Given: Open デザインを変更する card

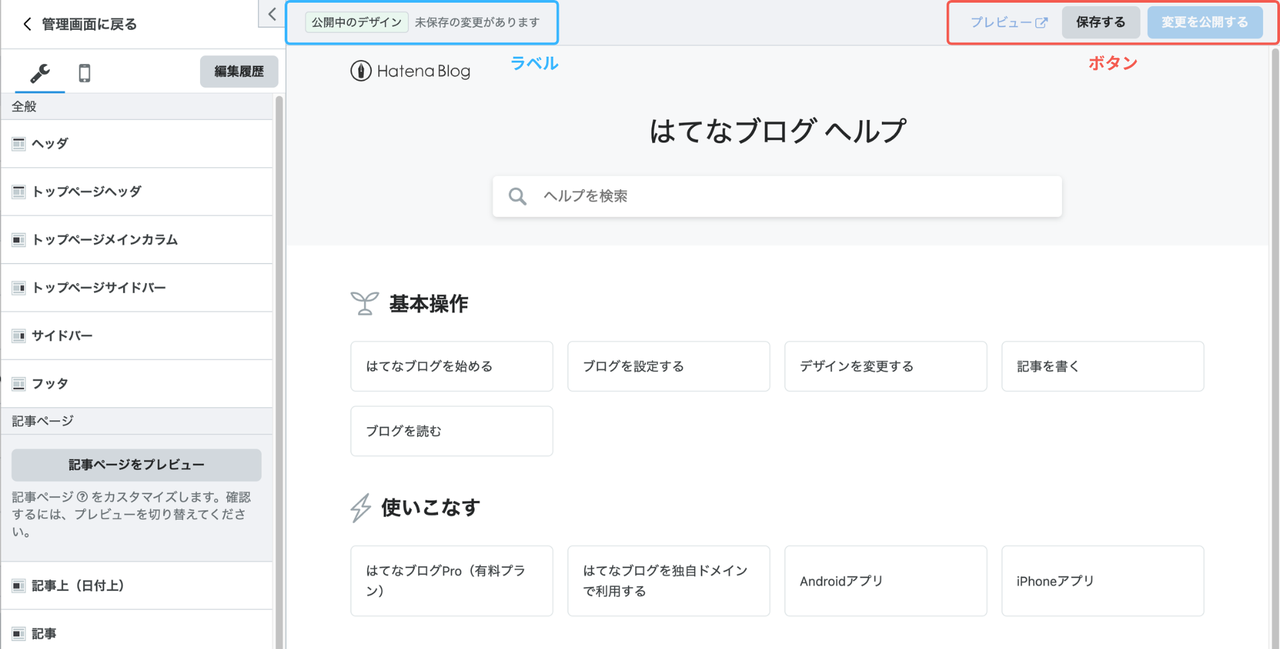Looking at the screenshot, I should pyautogui.click(x=886, y=366).
